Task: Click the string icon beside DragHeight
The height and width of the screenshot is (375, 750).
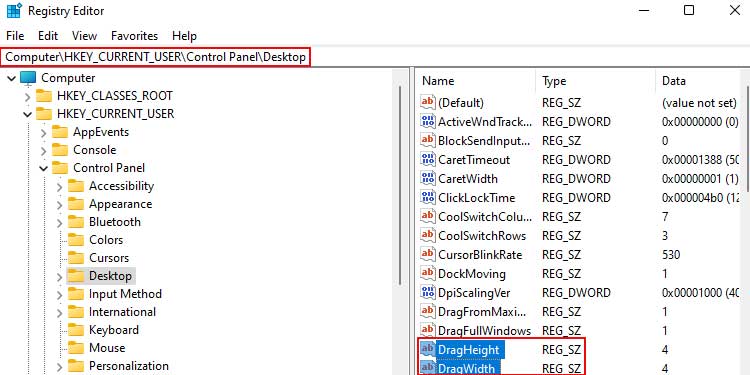Action: tap(428, 350)
